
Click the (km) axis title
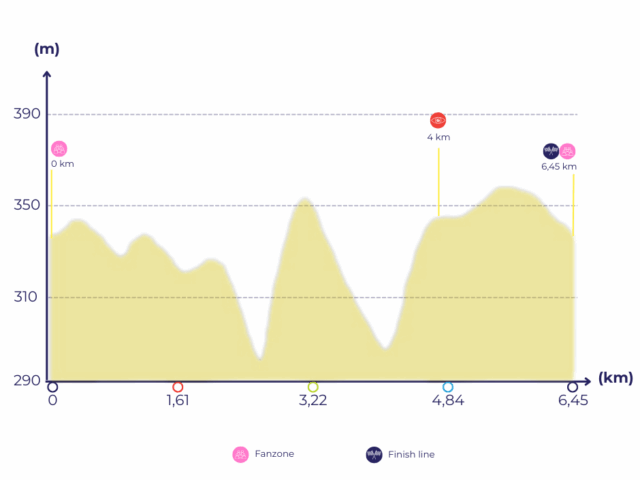pos(615,378)
